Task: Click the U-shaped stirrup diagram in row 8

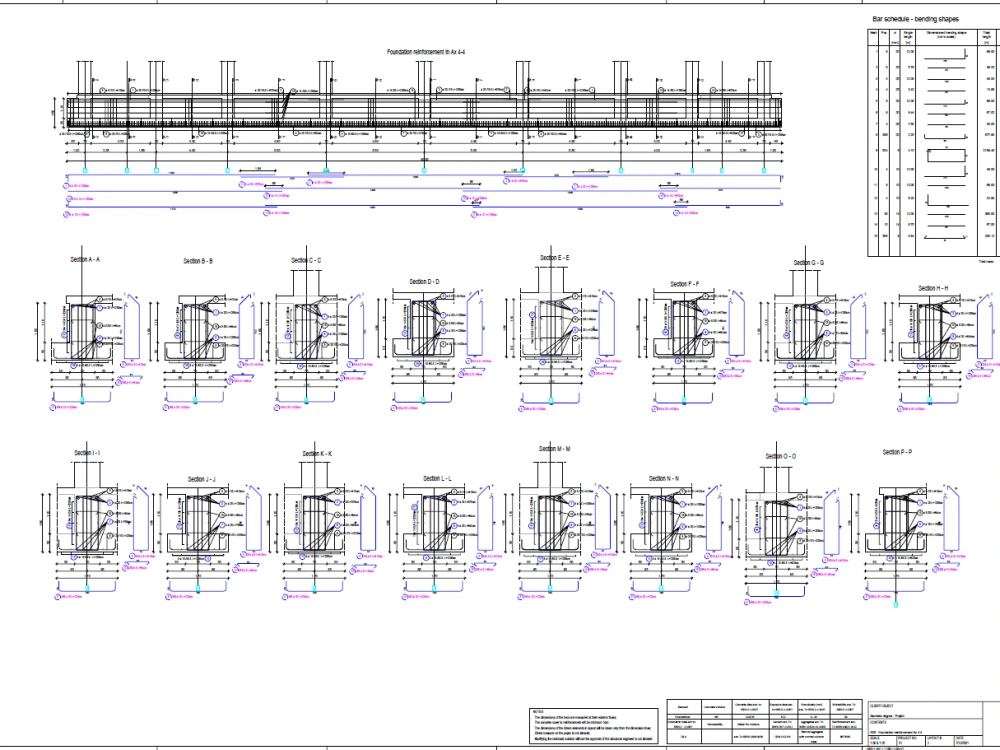Action: click(944, 135)
